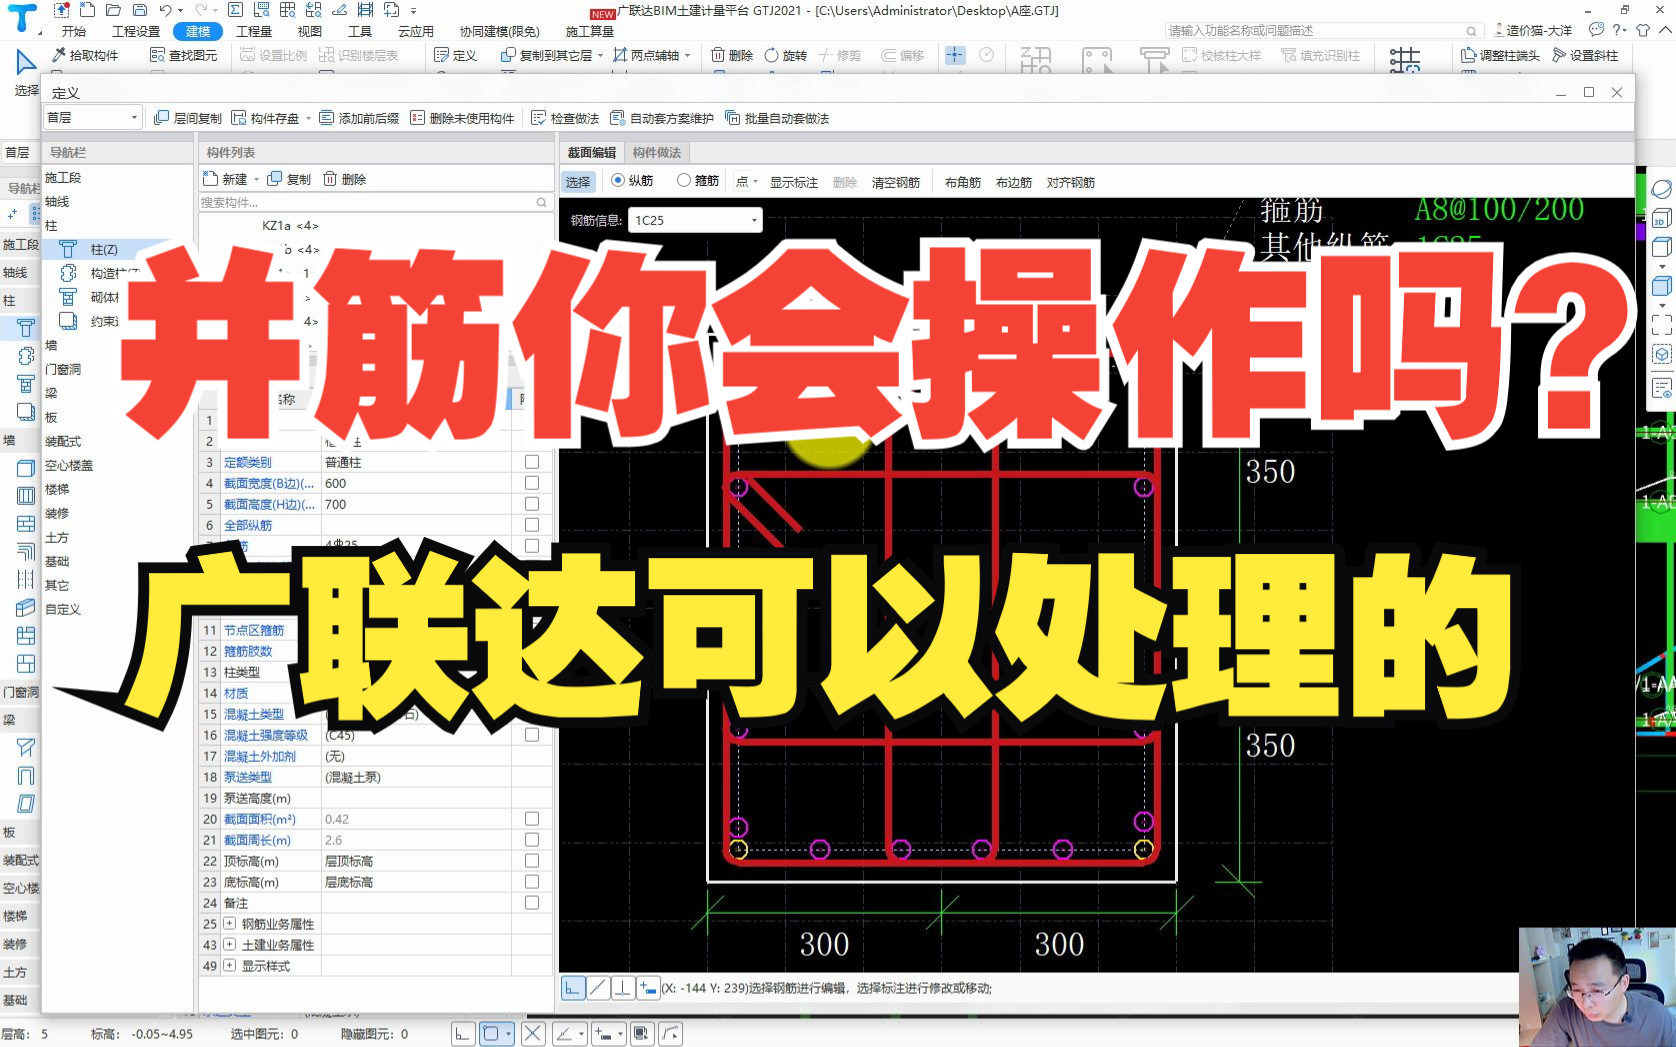Tick checkbox for 截面高度(H边) row

532,504
